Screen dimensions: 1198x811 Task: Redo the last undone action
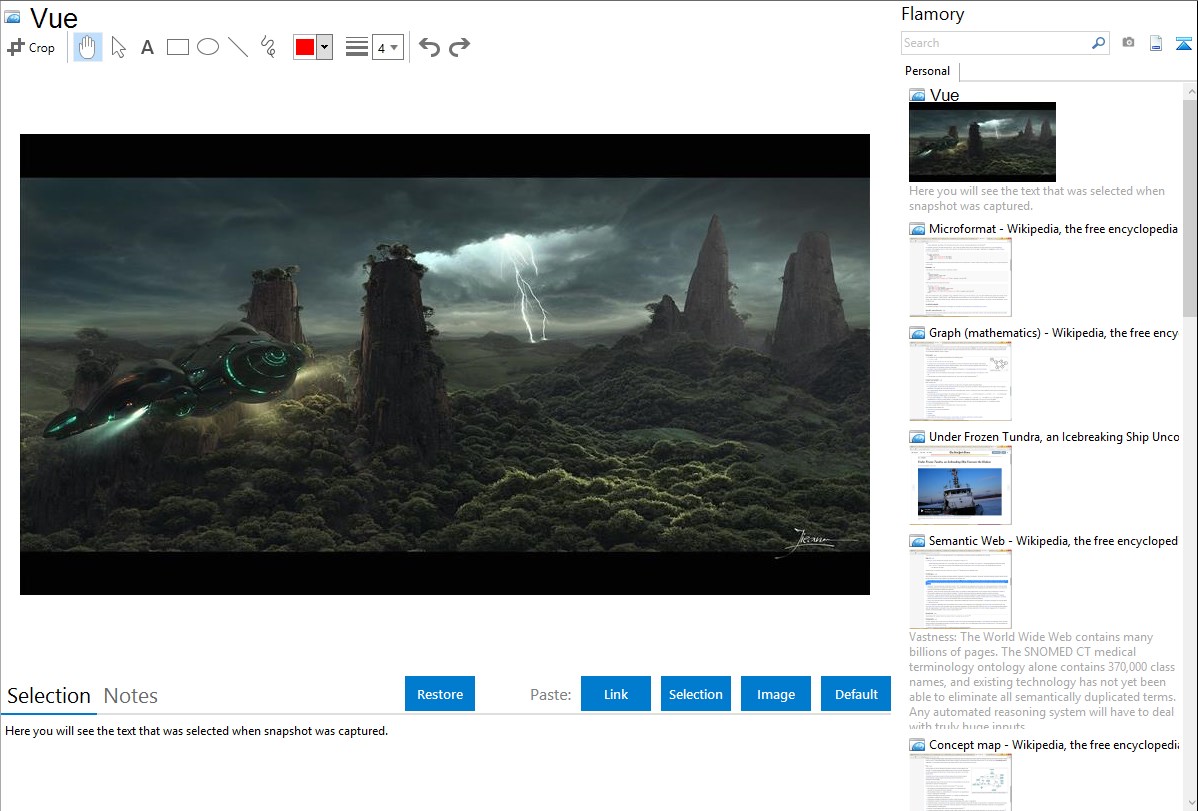pos(459,47)
